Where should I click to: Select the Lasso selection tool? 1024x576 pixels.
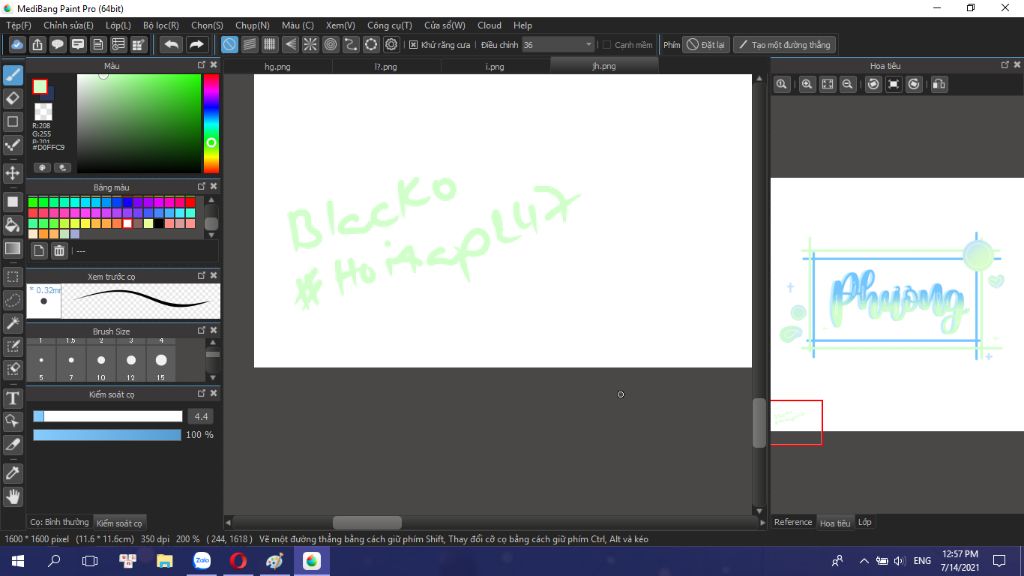point(13,300)
